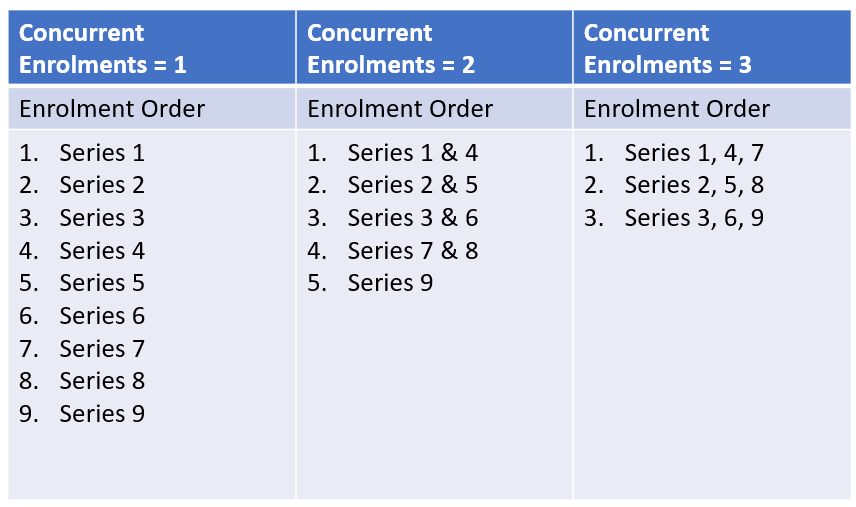Click the "Series 1" item in first column
856x507 pixels.
pos(101,153)
